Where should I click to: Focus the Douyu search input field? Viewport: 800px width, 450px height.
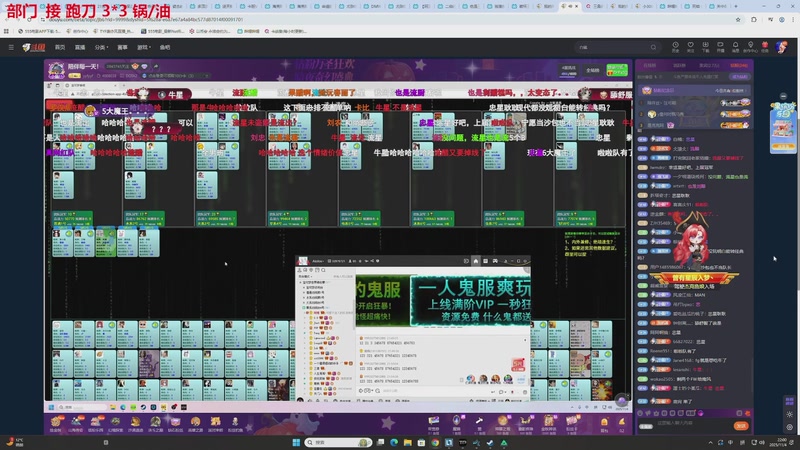pos(612,47)
